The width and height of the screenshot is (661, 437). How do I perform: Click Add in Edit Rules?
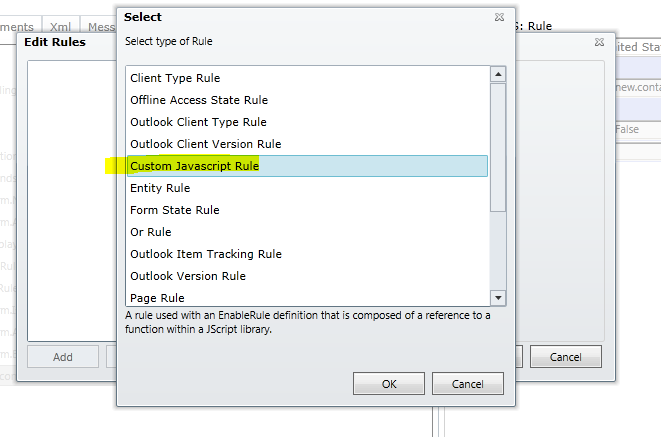(x=62, y=357)
